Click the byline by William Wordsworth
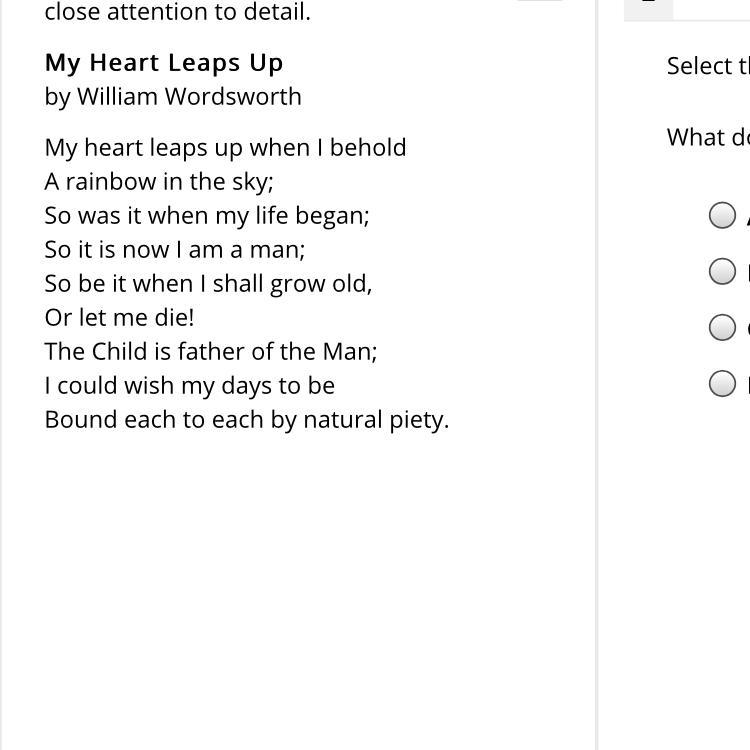 pyautogui.click(x=173, y=97)
